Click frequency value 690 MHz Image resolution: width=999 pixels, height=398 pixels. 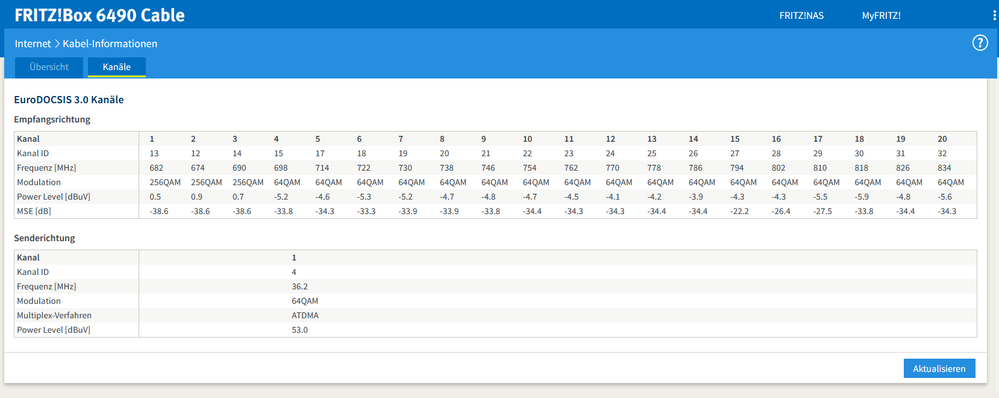click(239, 168)
